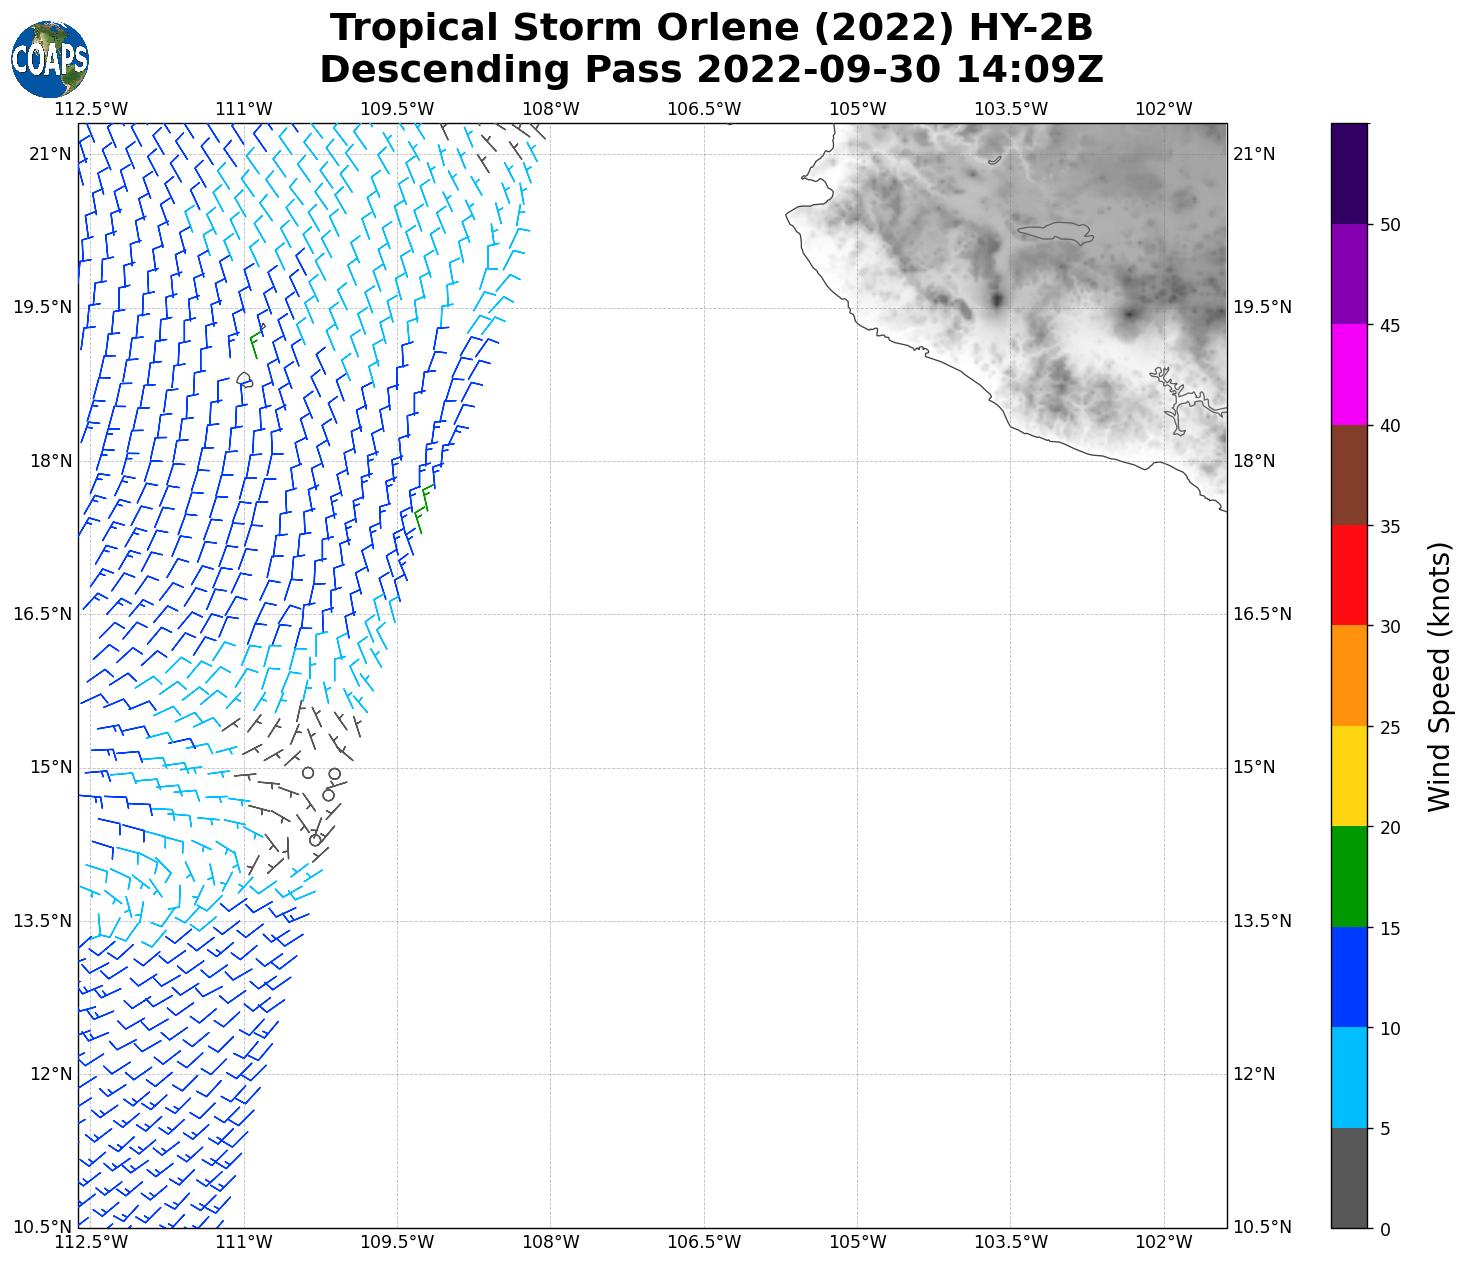Click the green wind barb near Socorro Island
1468x1264 pixels.
point(256,340)
